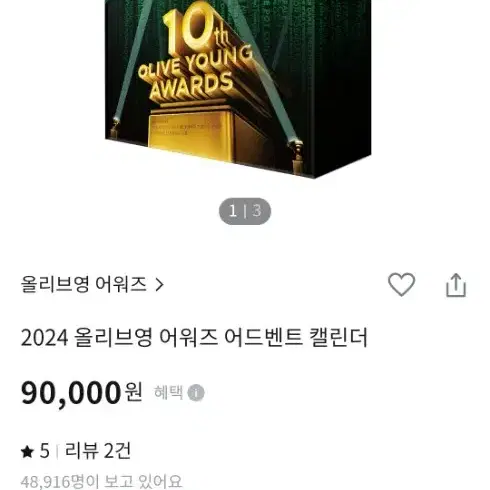Viewport: 490px width, 490px height.
Task: Tap the right spotlight lamp on the box image
Action: click(296, 156)
